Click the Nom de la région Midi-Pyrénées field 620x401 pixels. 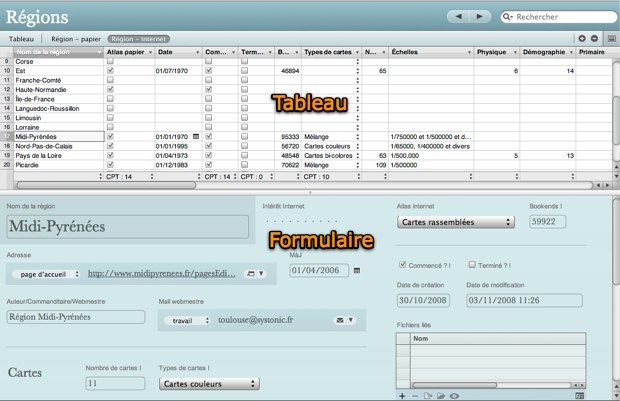coord(128,227)
